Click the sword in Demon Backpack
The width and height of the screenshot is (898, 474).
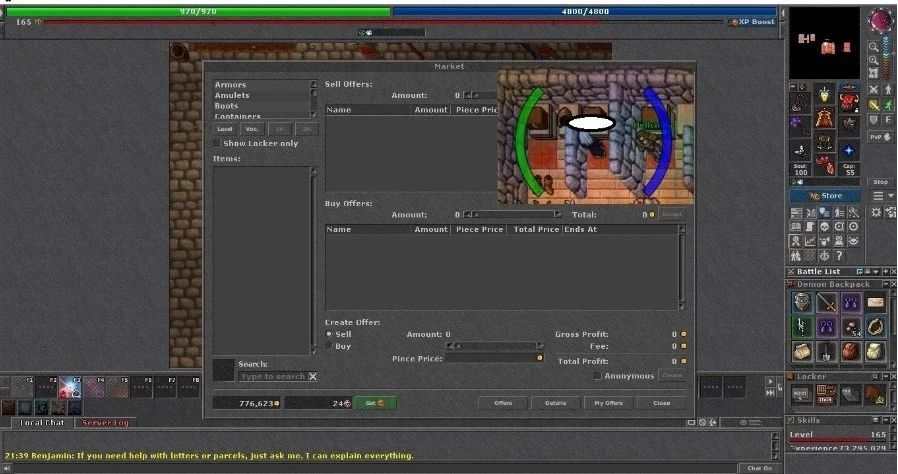click(x=826, y=302)
